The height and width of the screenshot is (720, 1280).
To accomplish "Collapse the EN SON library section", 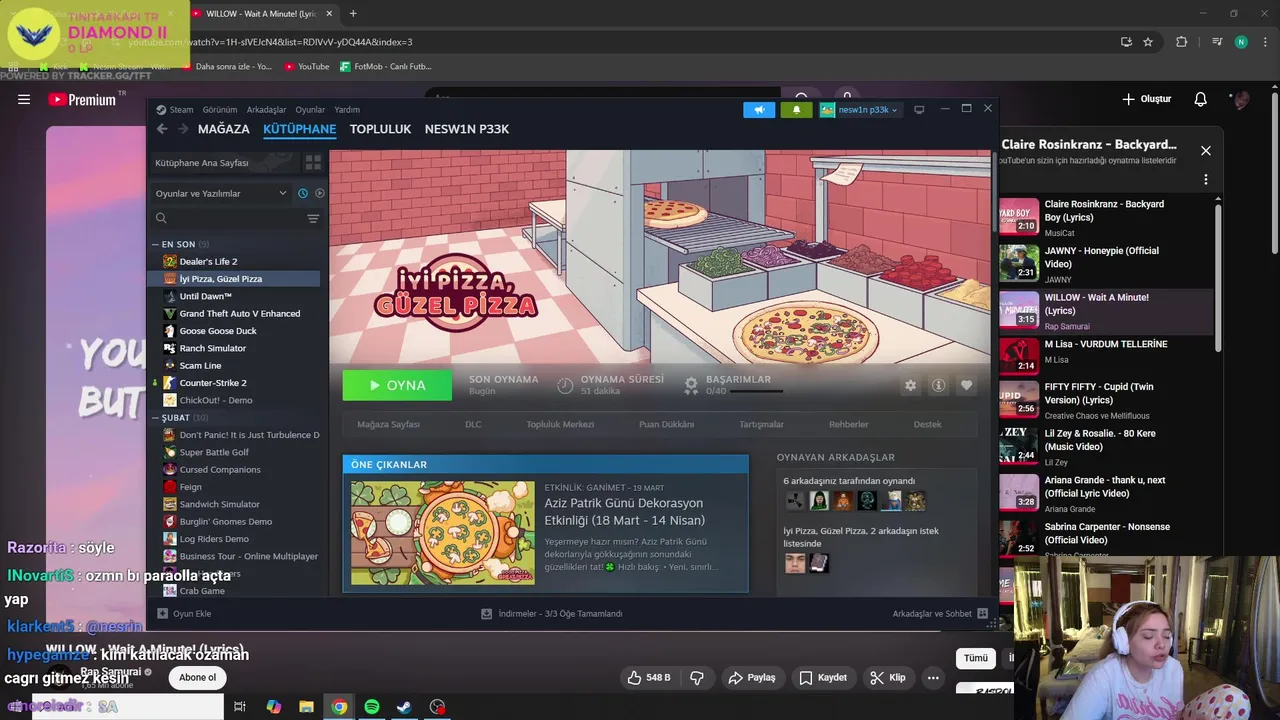I will click(x=156, y=244).
